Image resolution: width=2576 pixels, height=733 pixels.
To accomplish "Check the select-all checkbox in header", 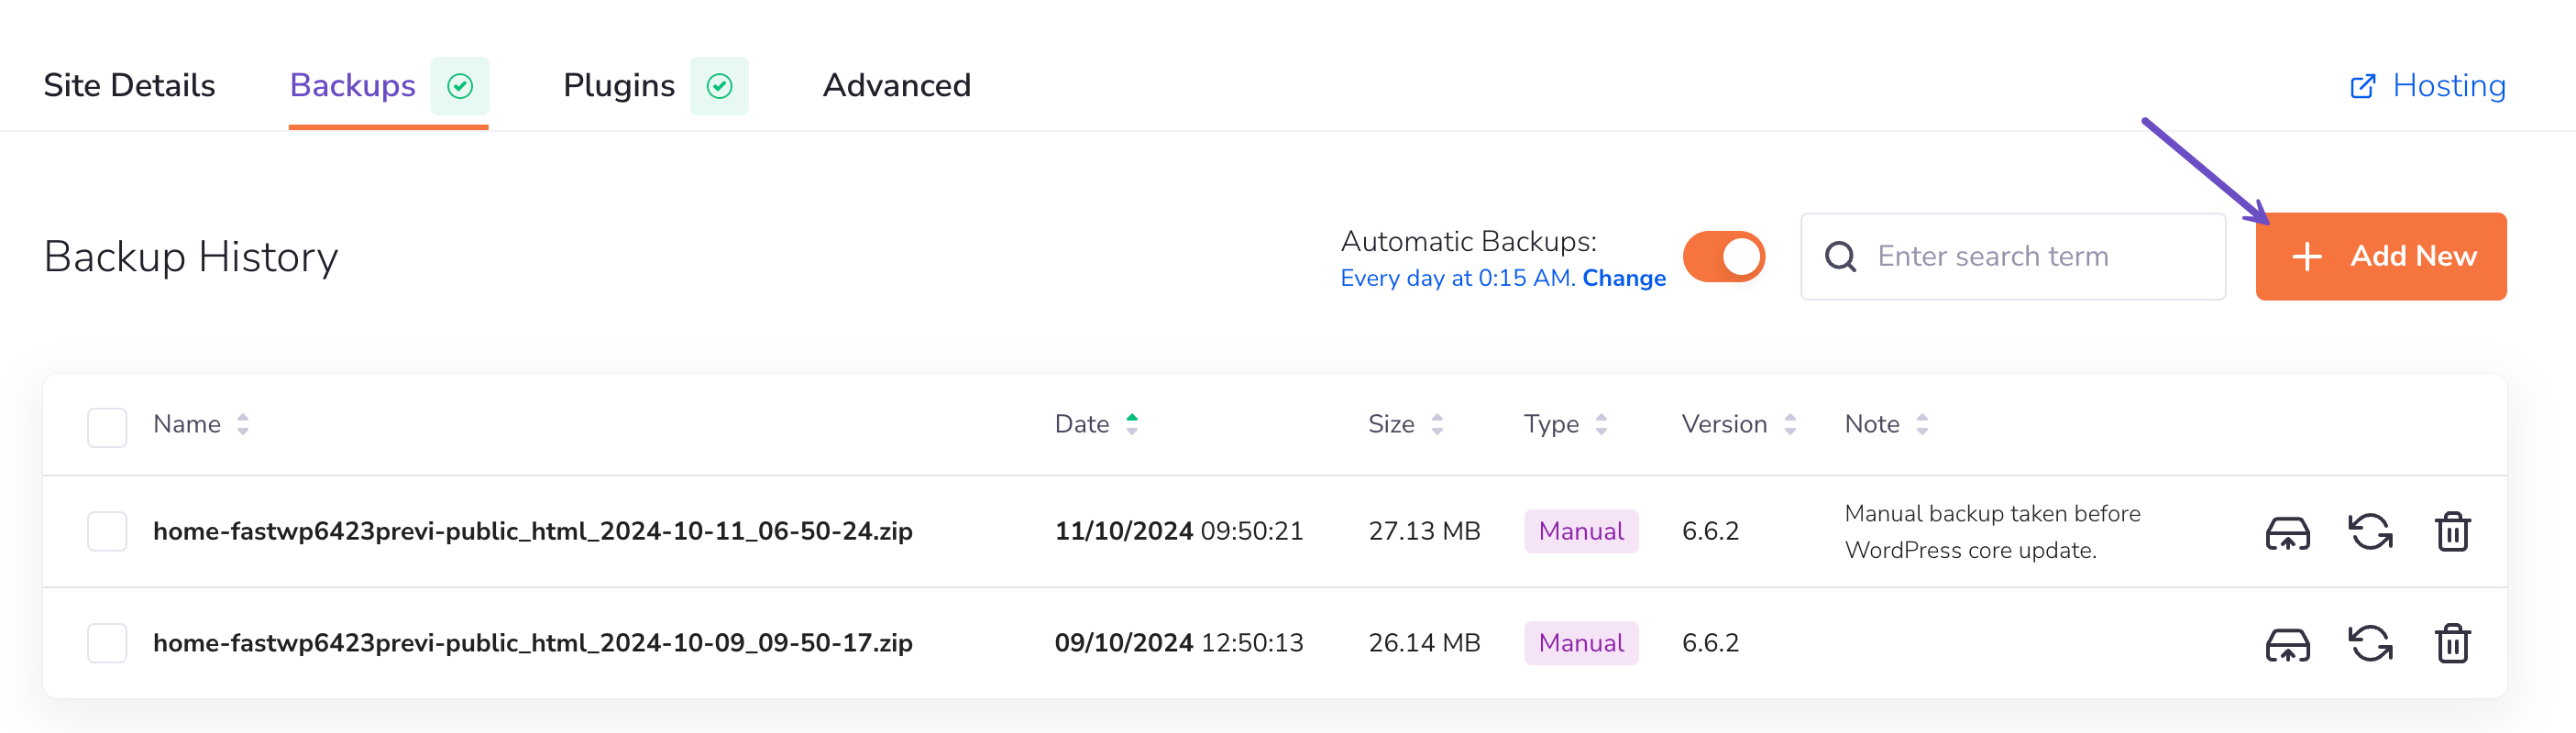I will point(107,426).
